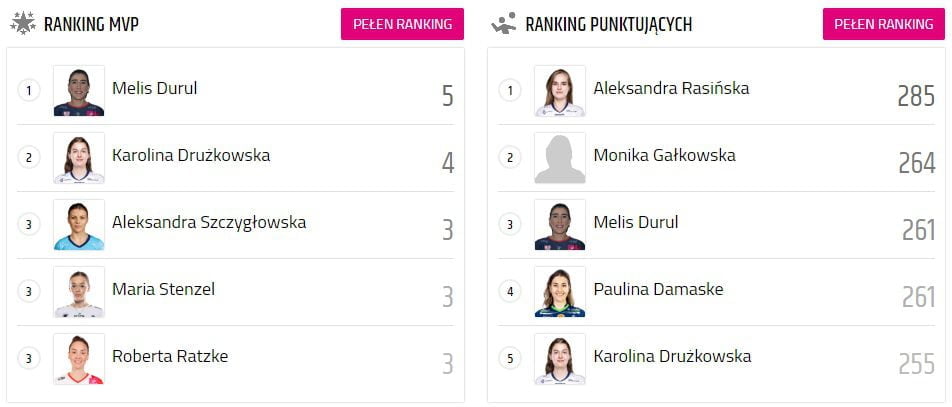The height and width of the screenshot is (407, 952).
Task: Open Paulina Damaske name link
Action: (x=658, y=289)
